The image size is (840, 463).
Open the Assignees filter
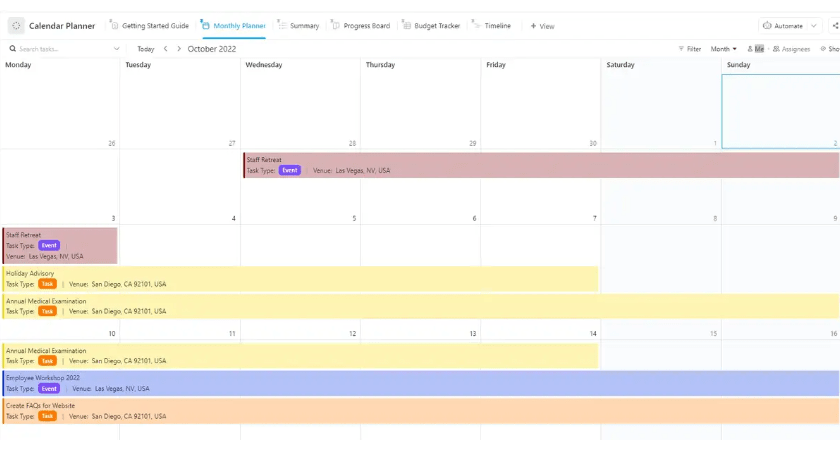click(792, 49)
